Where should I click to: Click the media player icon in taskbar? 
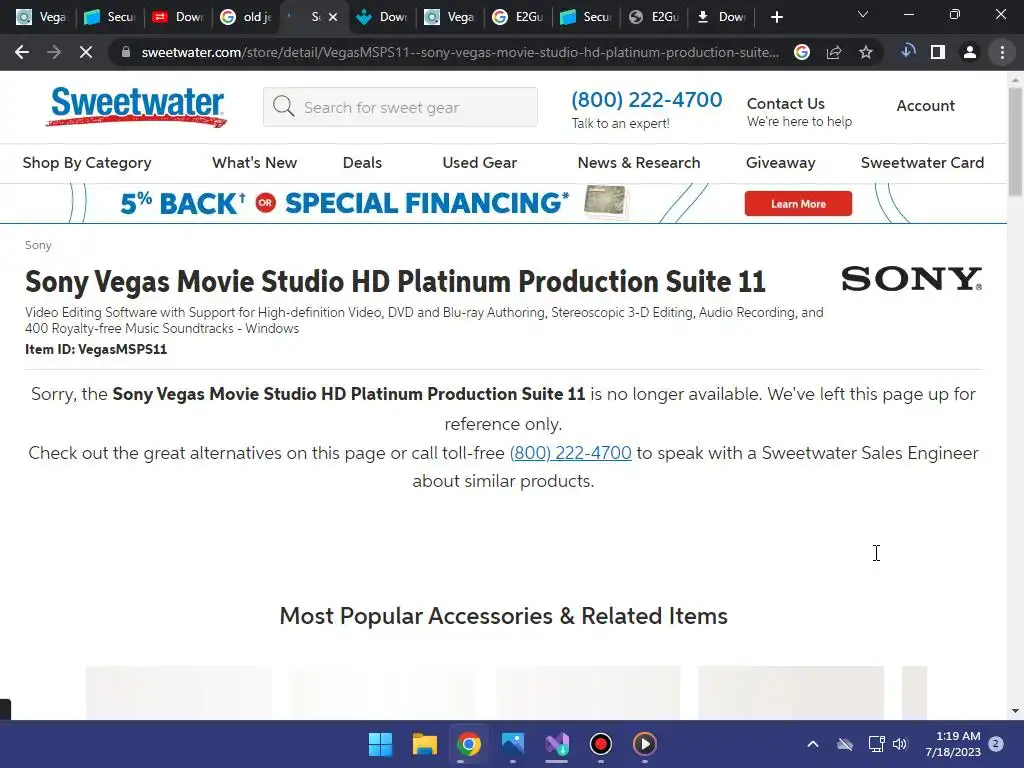coord(645,744)
